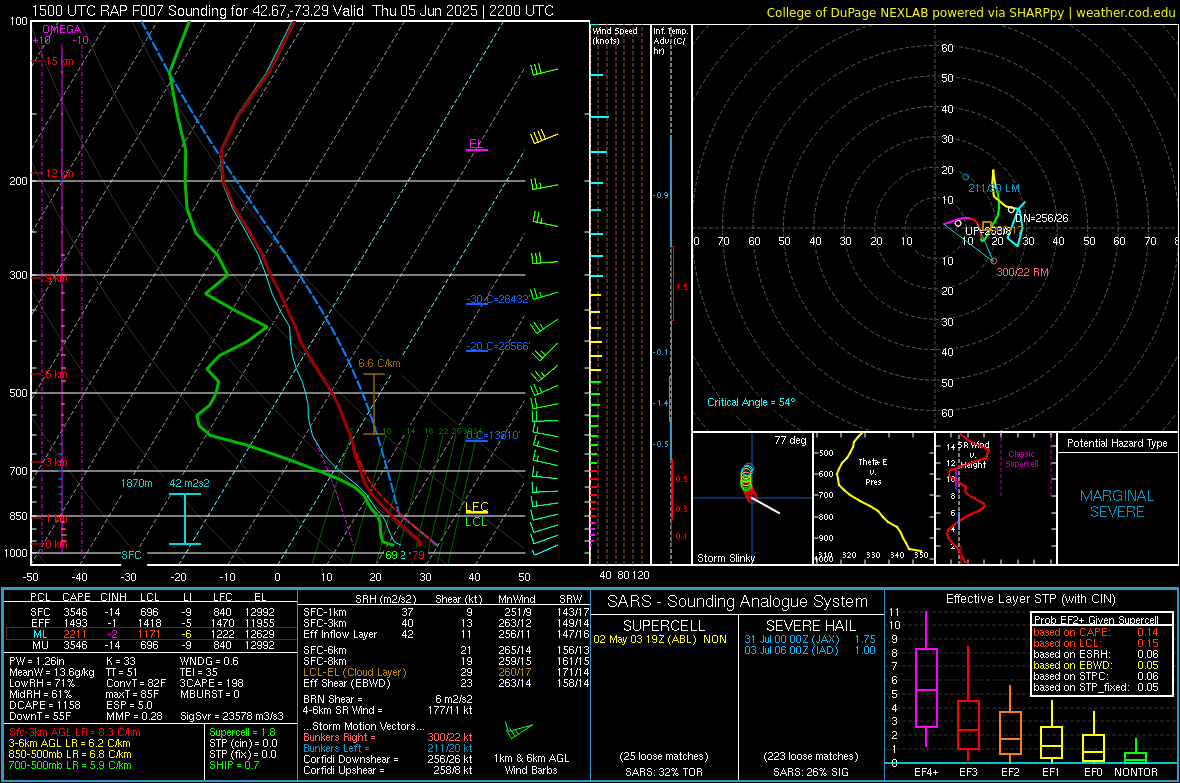Click the 'Corfidi Downshear = 256/26 kt' line

(388, 759)
